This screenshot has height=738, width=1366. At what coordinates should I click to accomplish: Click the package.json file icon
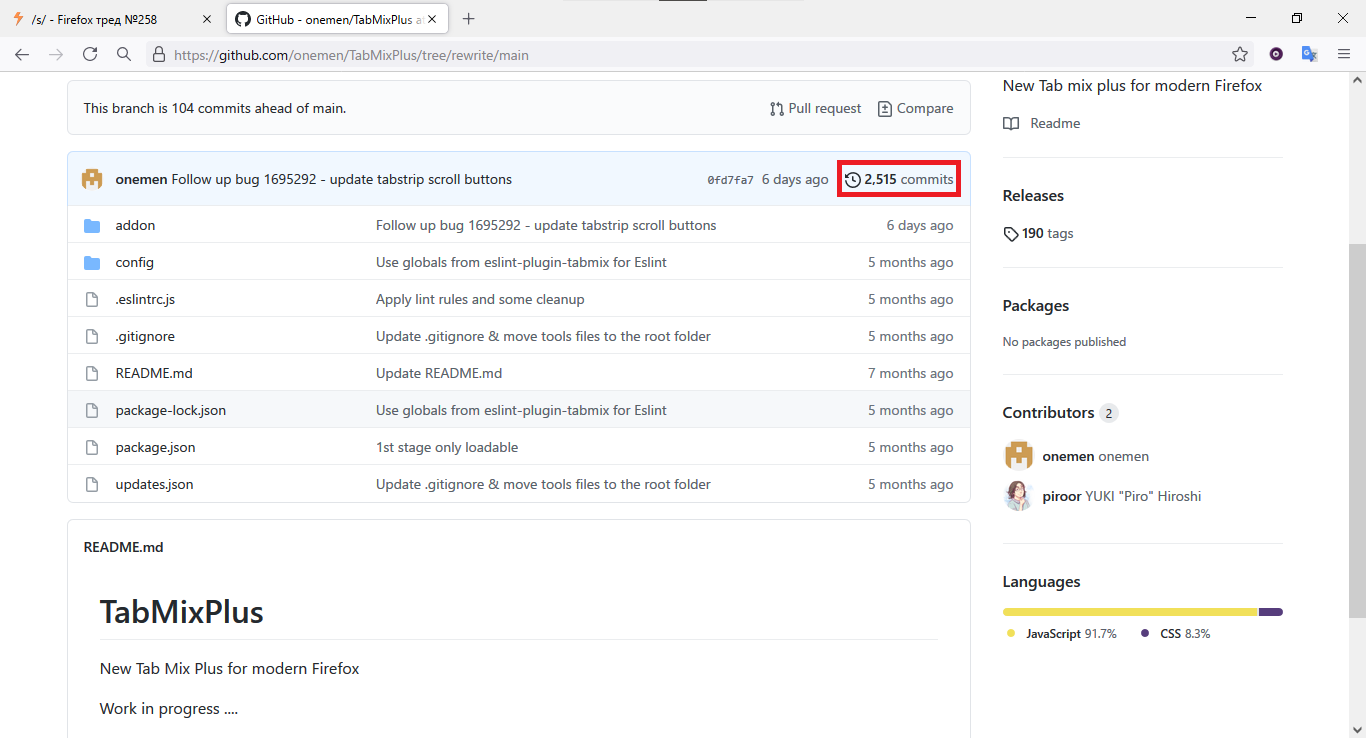point(92,447)
